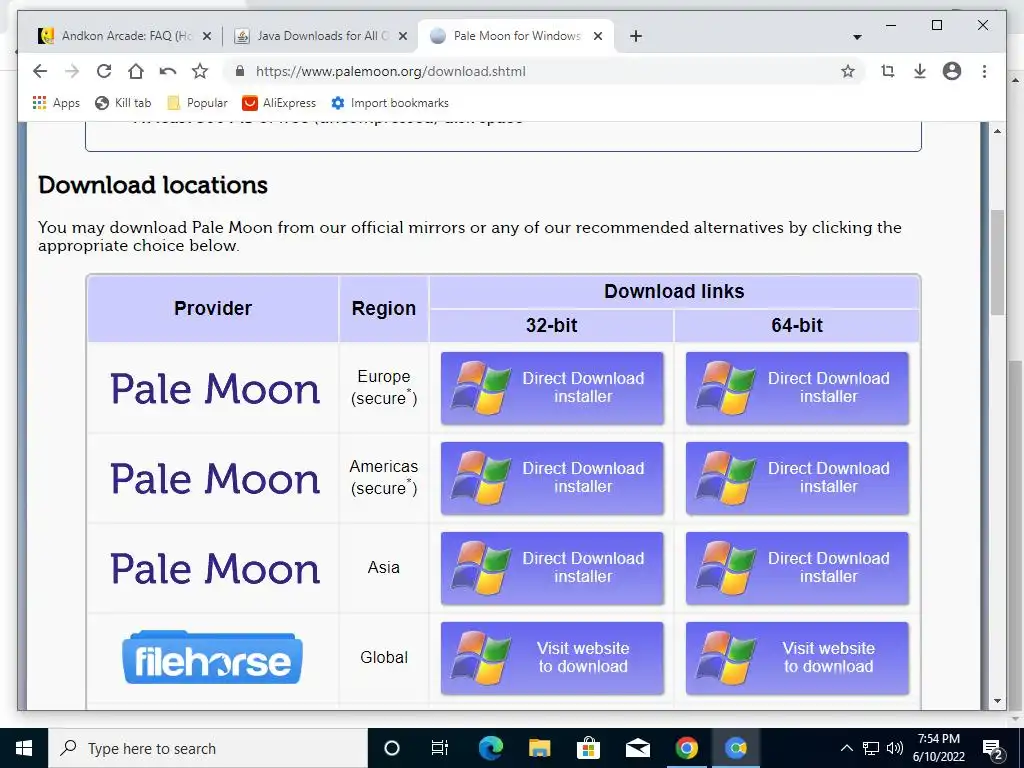Image resolution: width=1024 pixels, height=768 pixels.
Task: Click the taskbar search box
Action: [x=208, y=748]
